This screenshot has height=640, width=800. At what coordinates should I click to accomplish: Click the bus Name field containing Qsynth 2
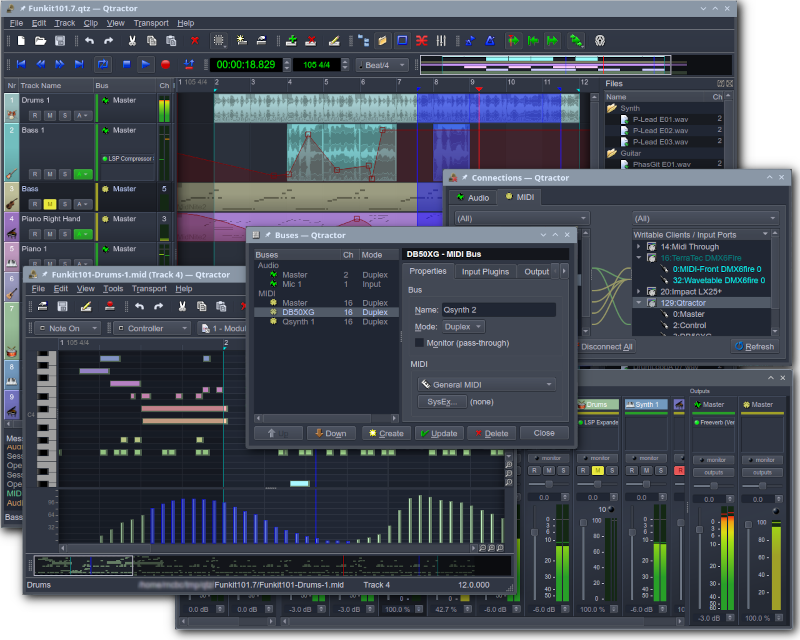pyautogui.click(x=498, y=310)
